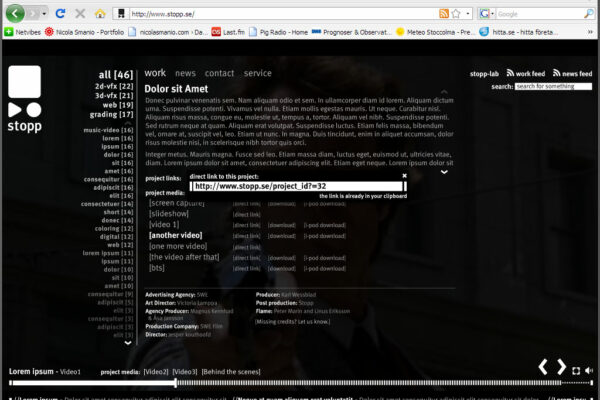Viewport: 600px width, 400px height.
Task: Filter by 2d-vfx [22] category
Action: tap(114, 87)
